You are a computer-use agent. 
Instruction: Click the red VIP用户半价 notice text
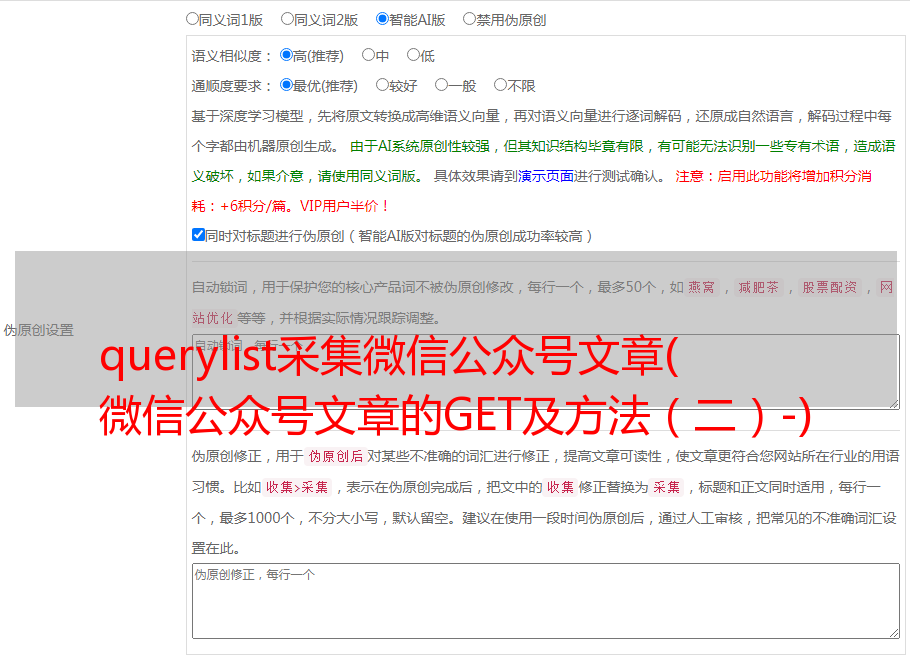click(344, 206)
